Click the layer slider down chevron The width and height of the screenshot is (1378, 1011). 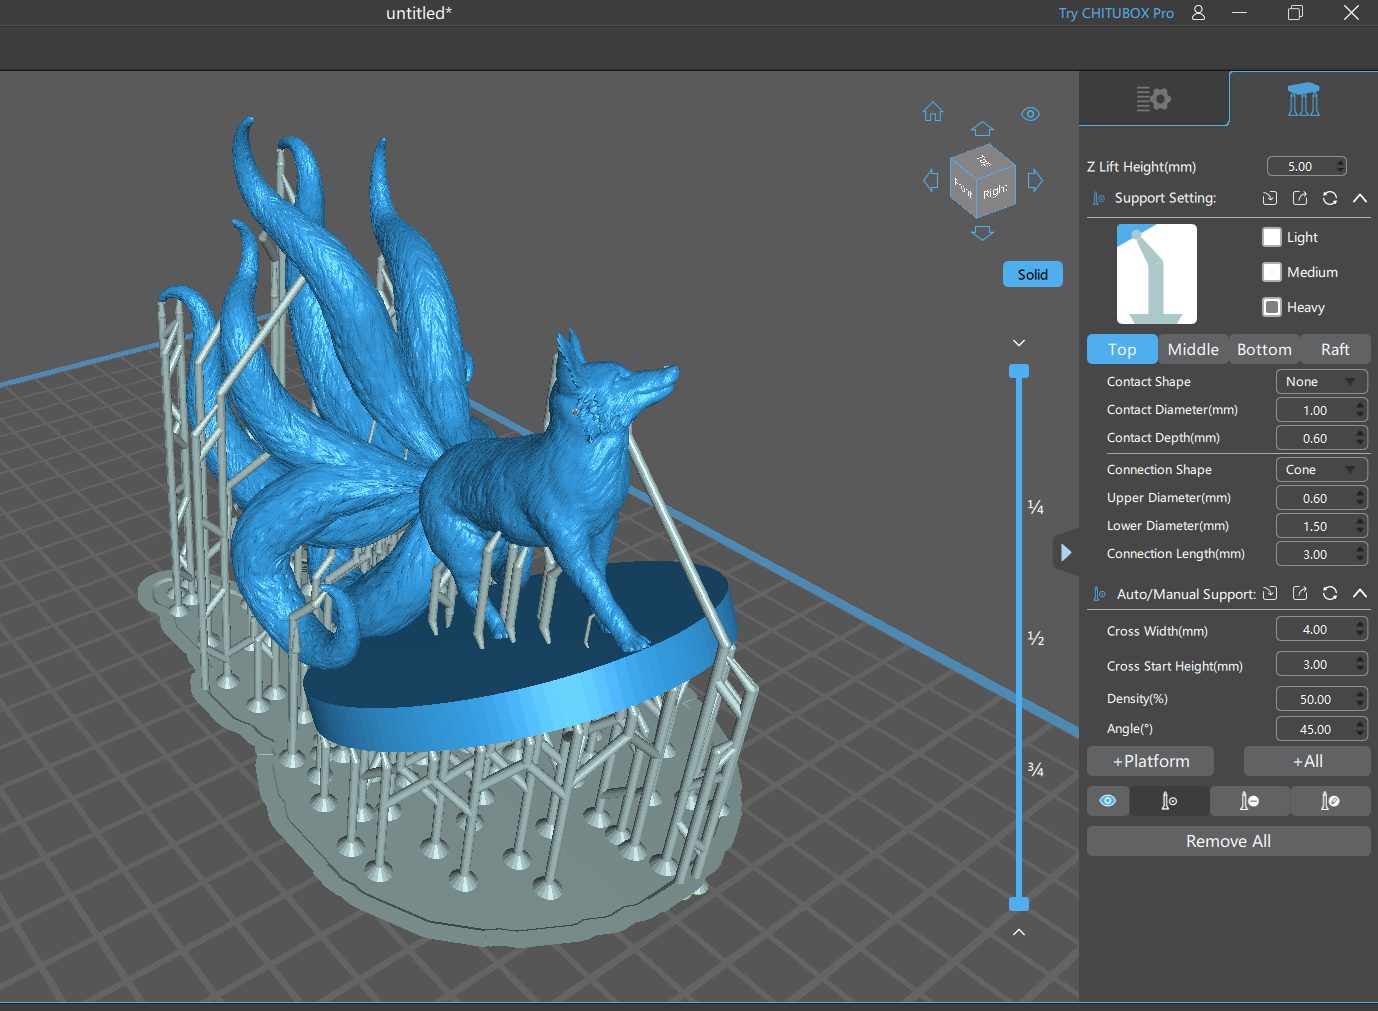coord(1019,343)
